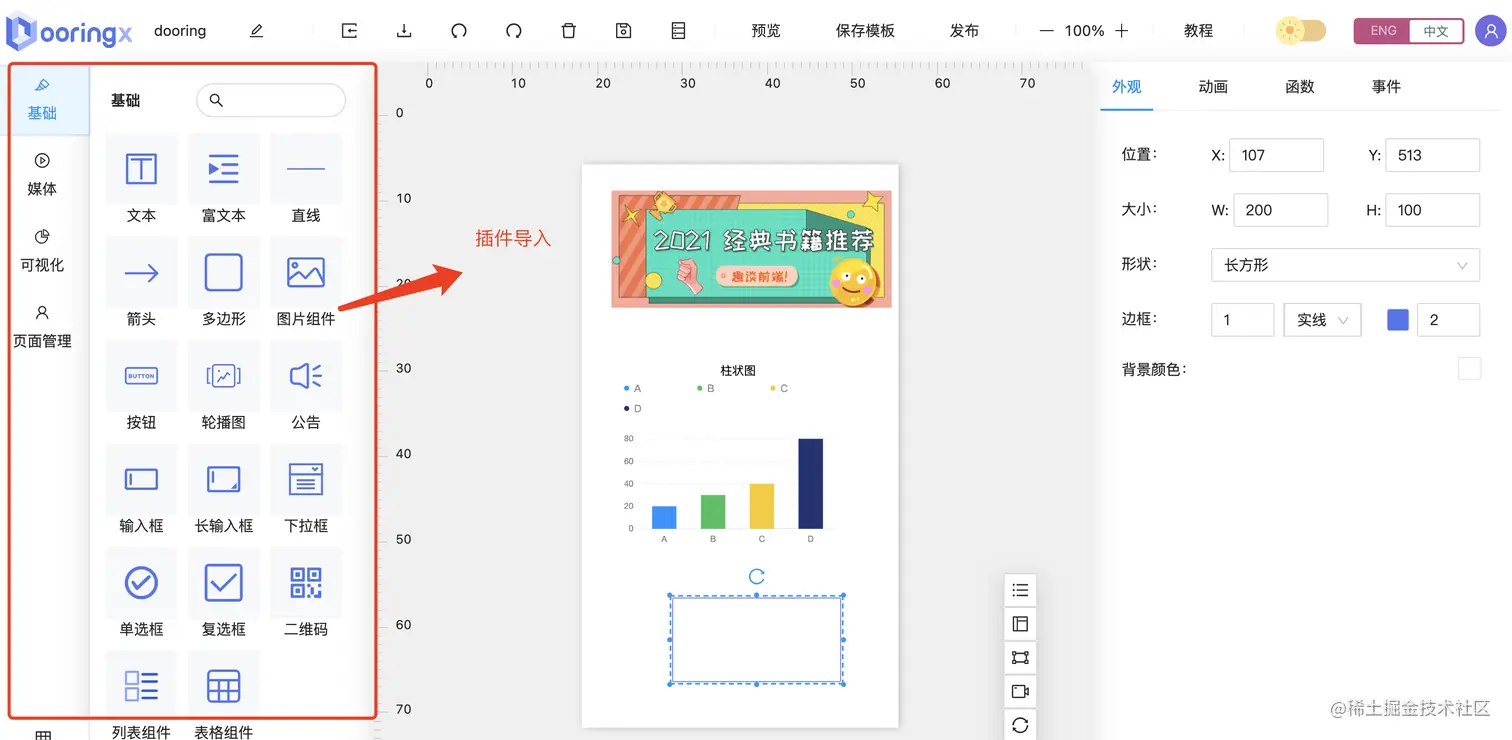Click the DooringX logo
1512x740 pixels.
(69, 32)
